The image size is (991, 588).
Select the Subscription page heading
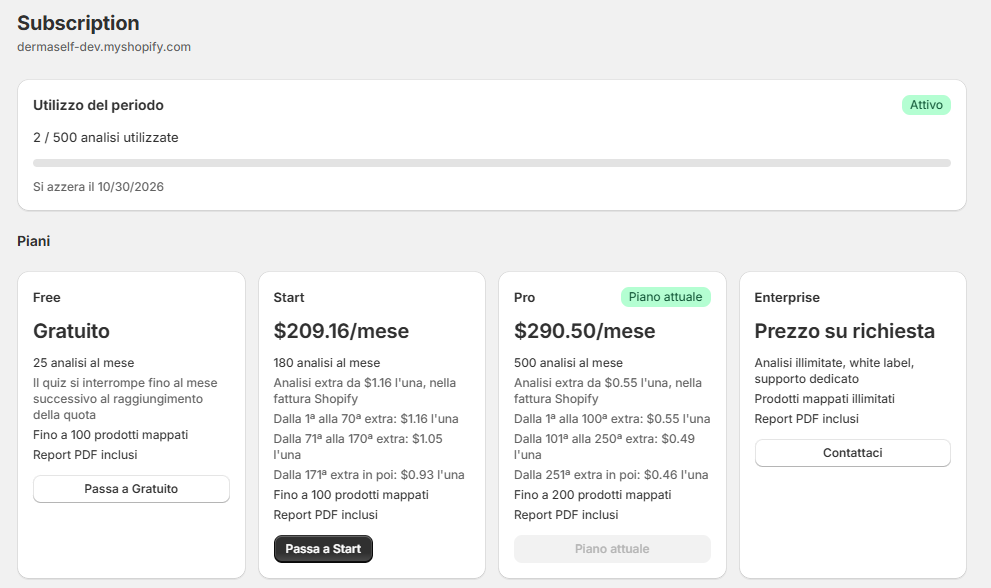(78, 23)
